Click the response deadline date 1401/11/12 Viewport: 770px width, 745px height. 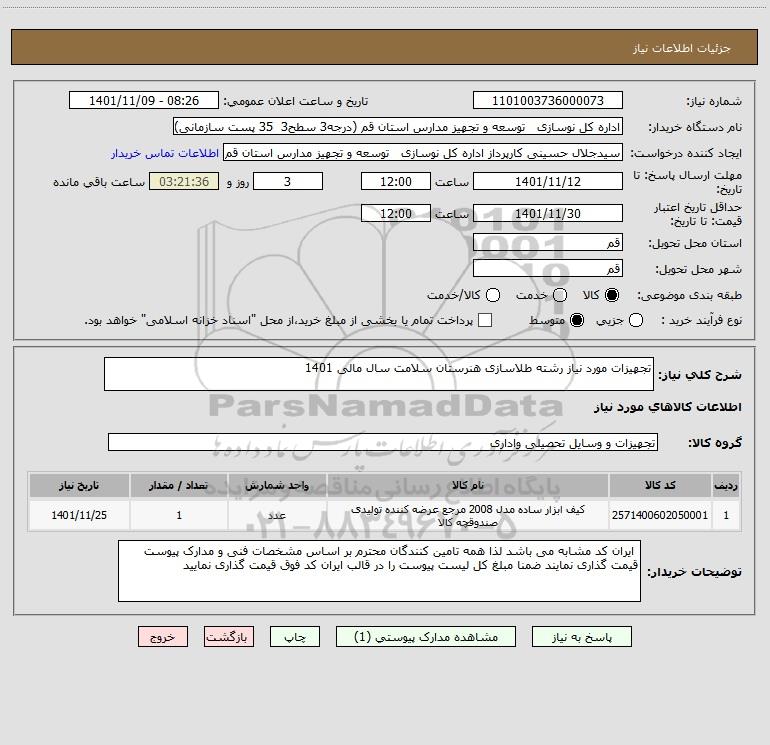pos(548,181)
